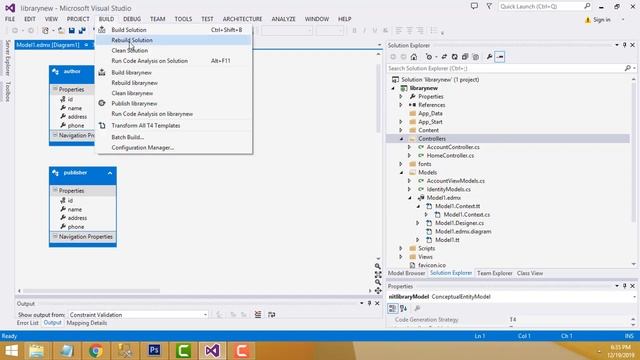Click the feedback chat bubble icon
The image size is (640, 360).
coord(474,7)
